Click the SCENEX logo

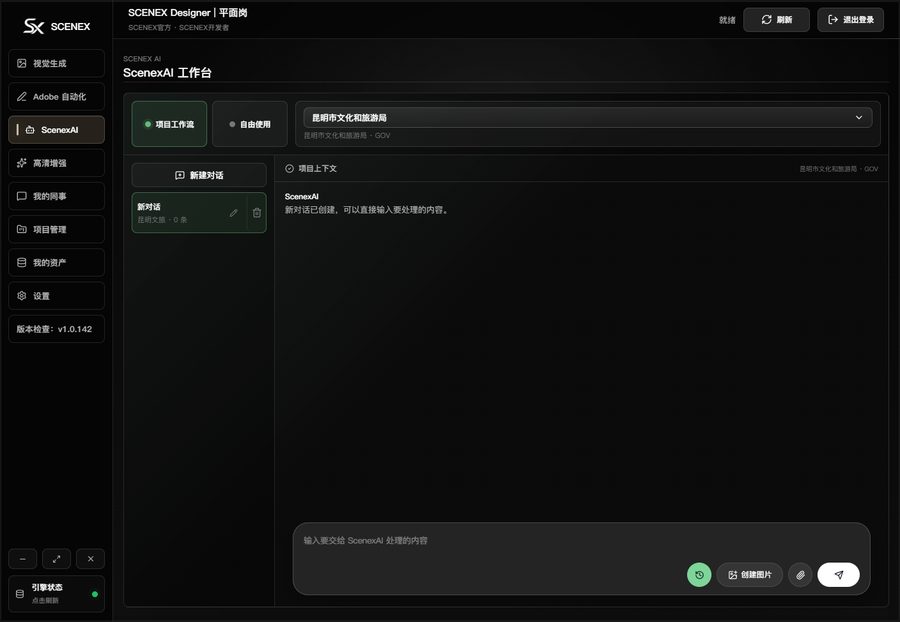tap(56, 26)
